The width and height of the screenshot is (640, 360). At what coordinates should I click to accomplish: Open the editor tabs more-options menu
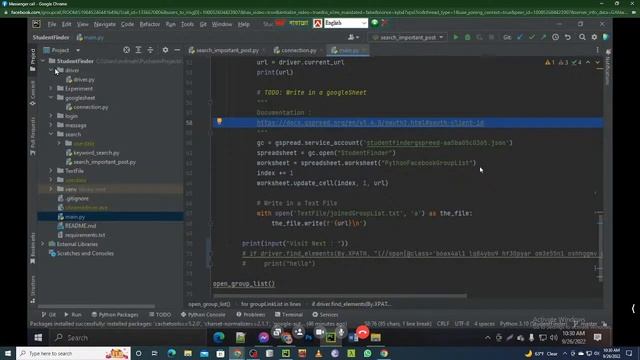[597, 50]
